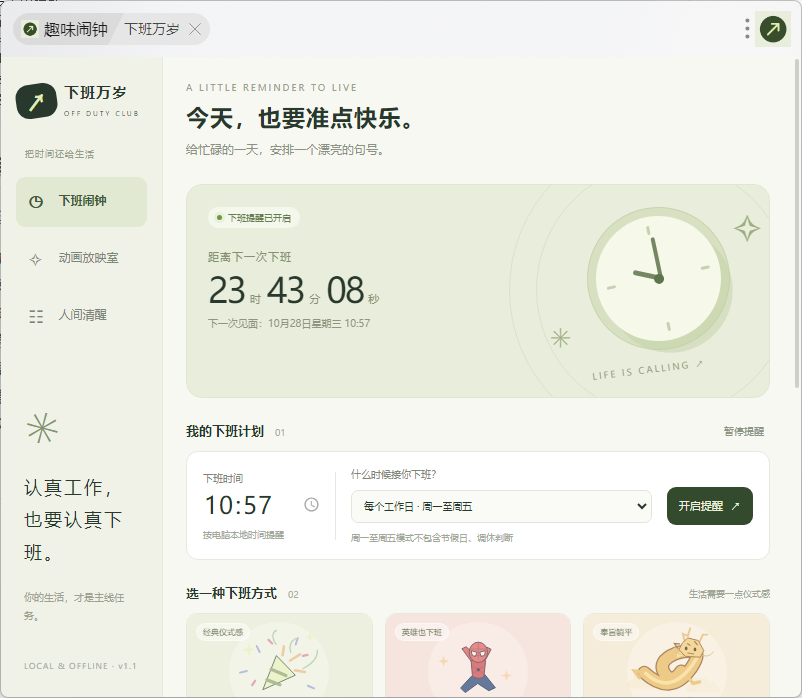Screen dimensions: 802x698
Task: Select the 趣味闹钟 breadcrumb tab
Action: pyautogui.click(x=66, y=29)
